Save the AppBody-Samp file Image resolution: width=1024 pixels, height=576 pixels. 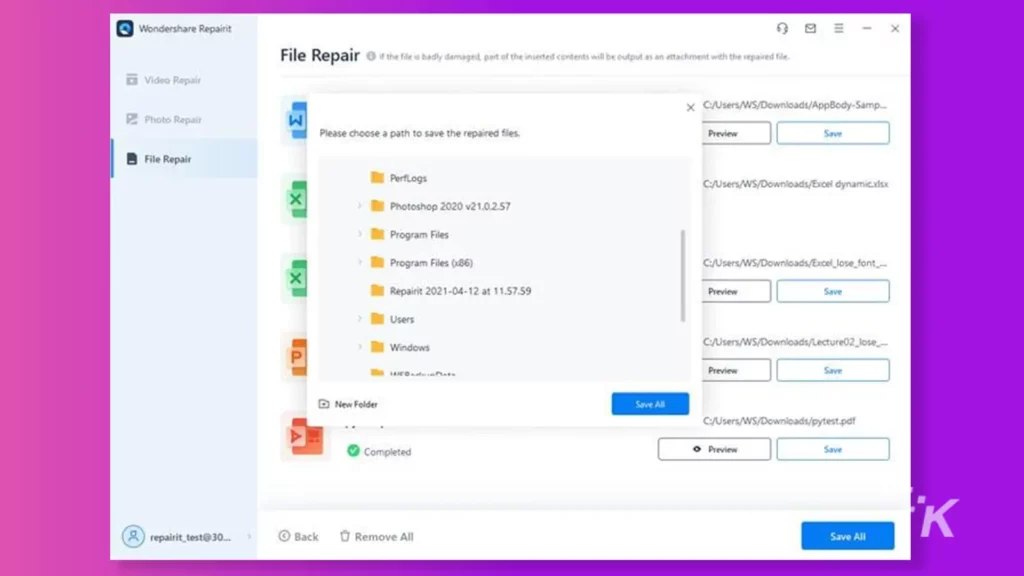click(x=833, y=133)
